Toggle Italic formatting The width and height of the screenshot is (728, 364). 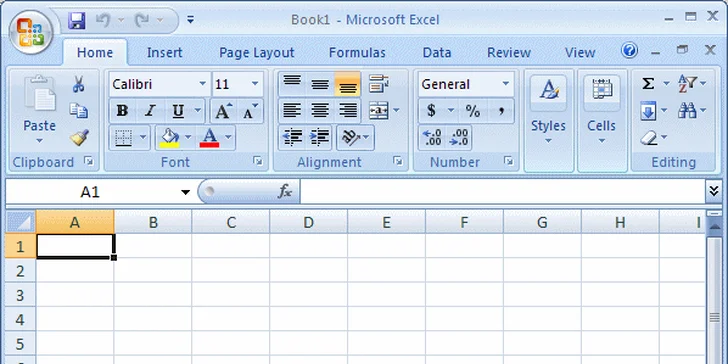[x=150, y=111]
